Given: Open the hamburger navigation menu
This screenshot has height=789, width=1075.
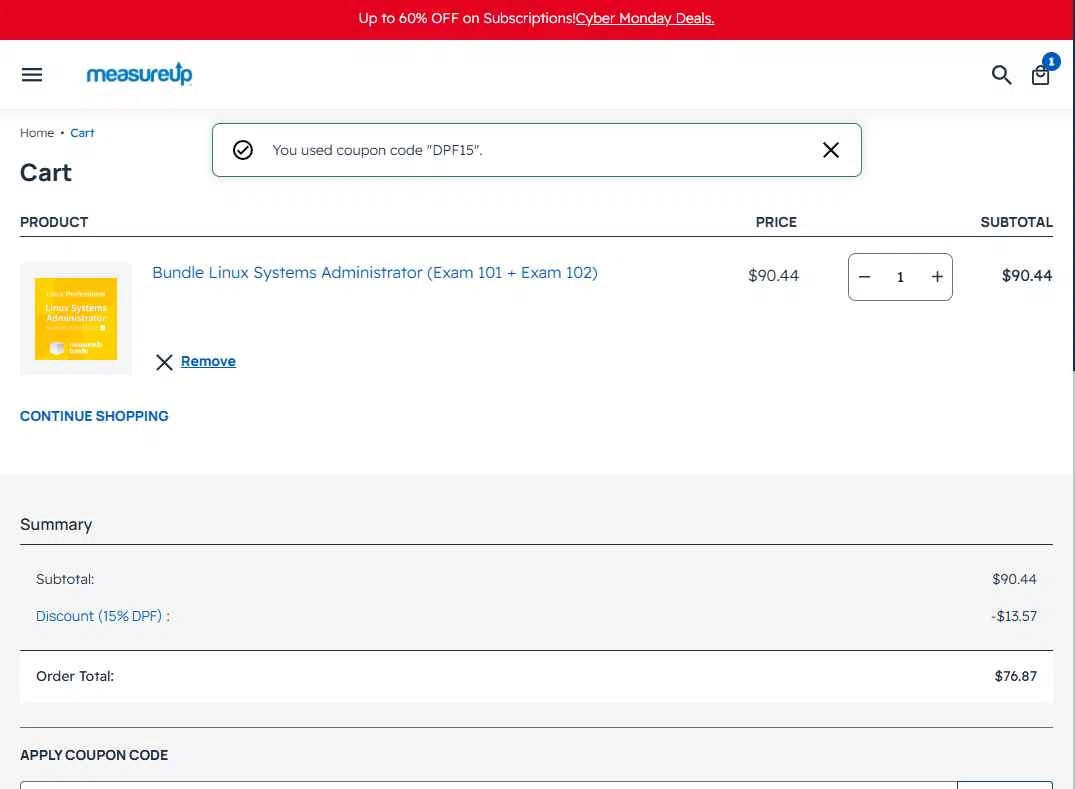Looking at the screenshot, I should [32, 75].
